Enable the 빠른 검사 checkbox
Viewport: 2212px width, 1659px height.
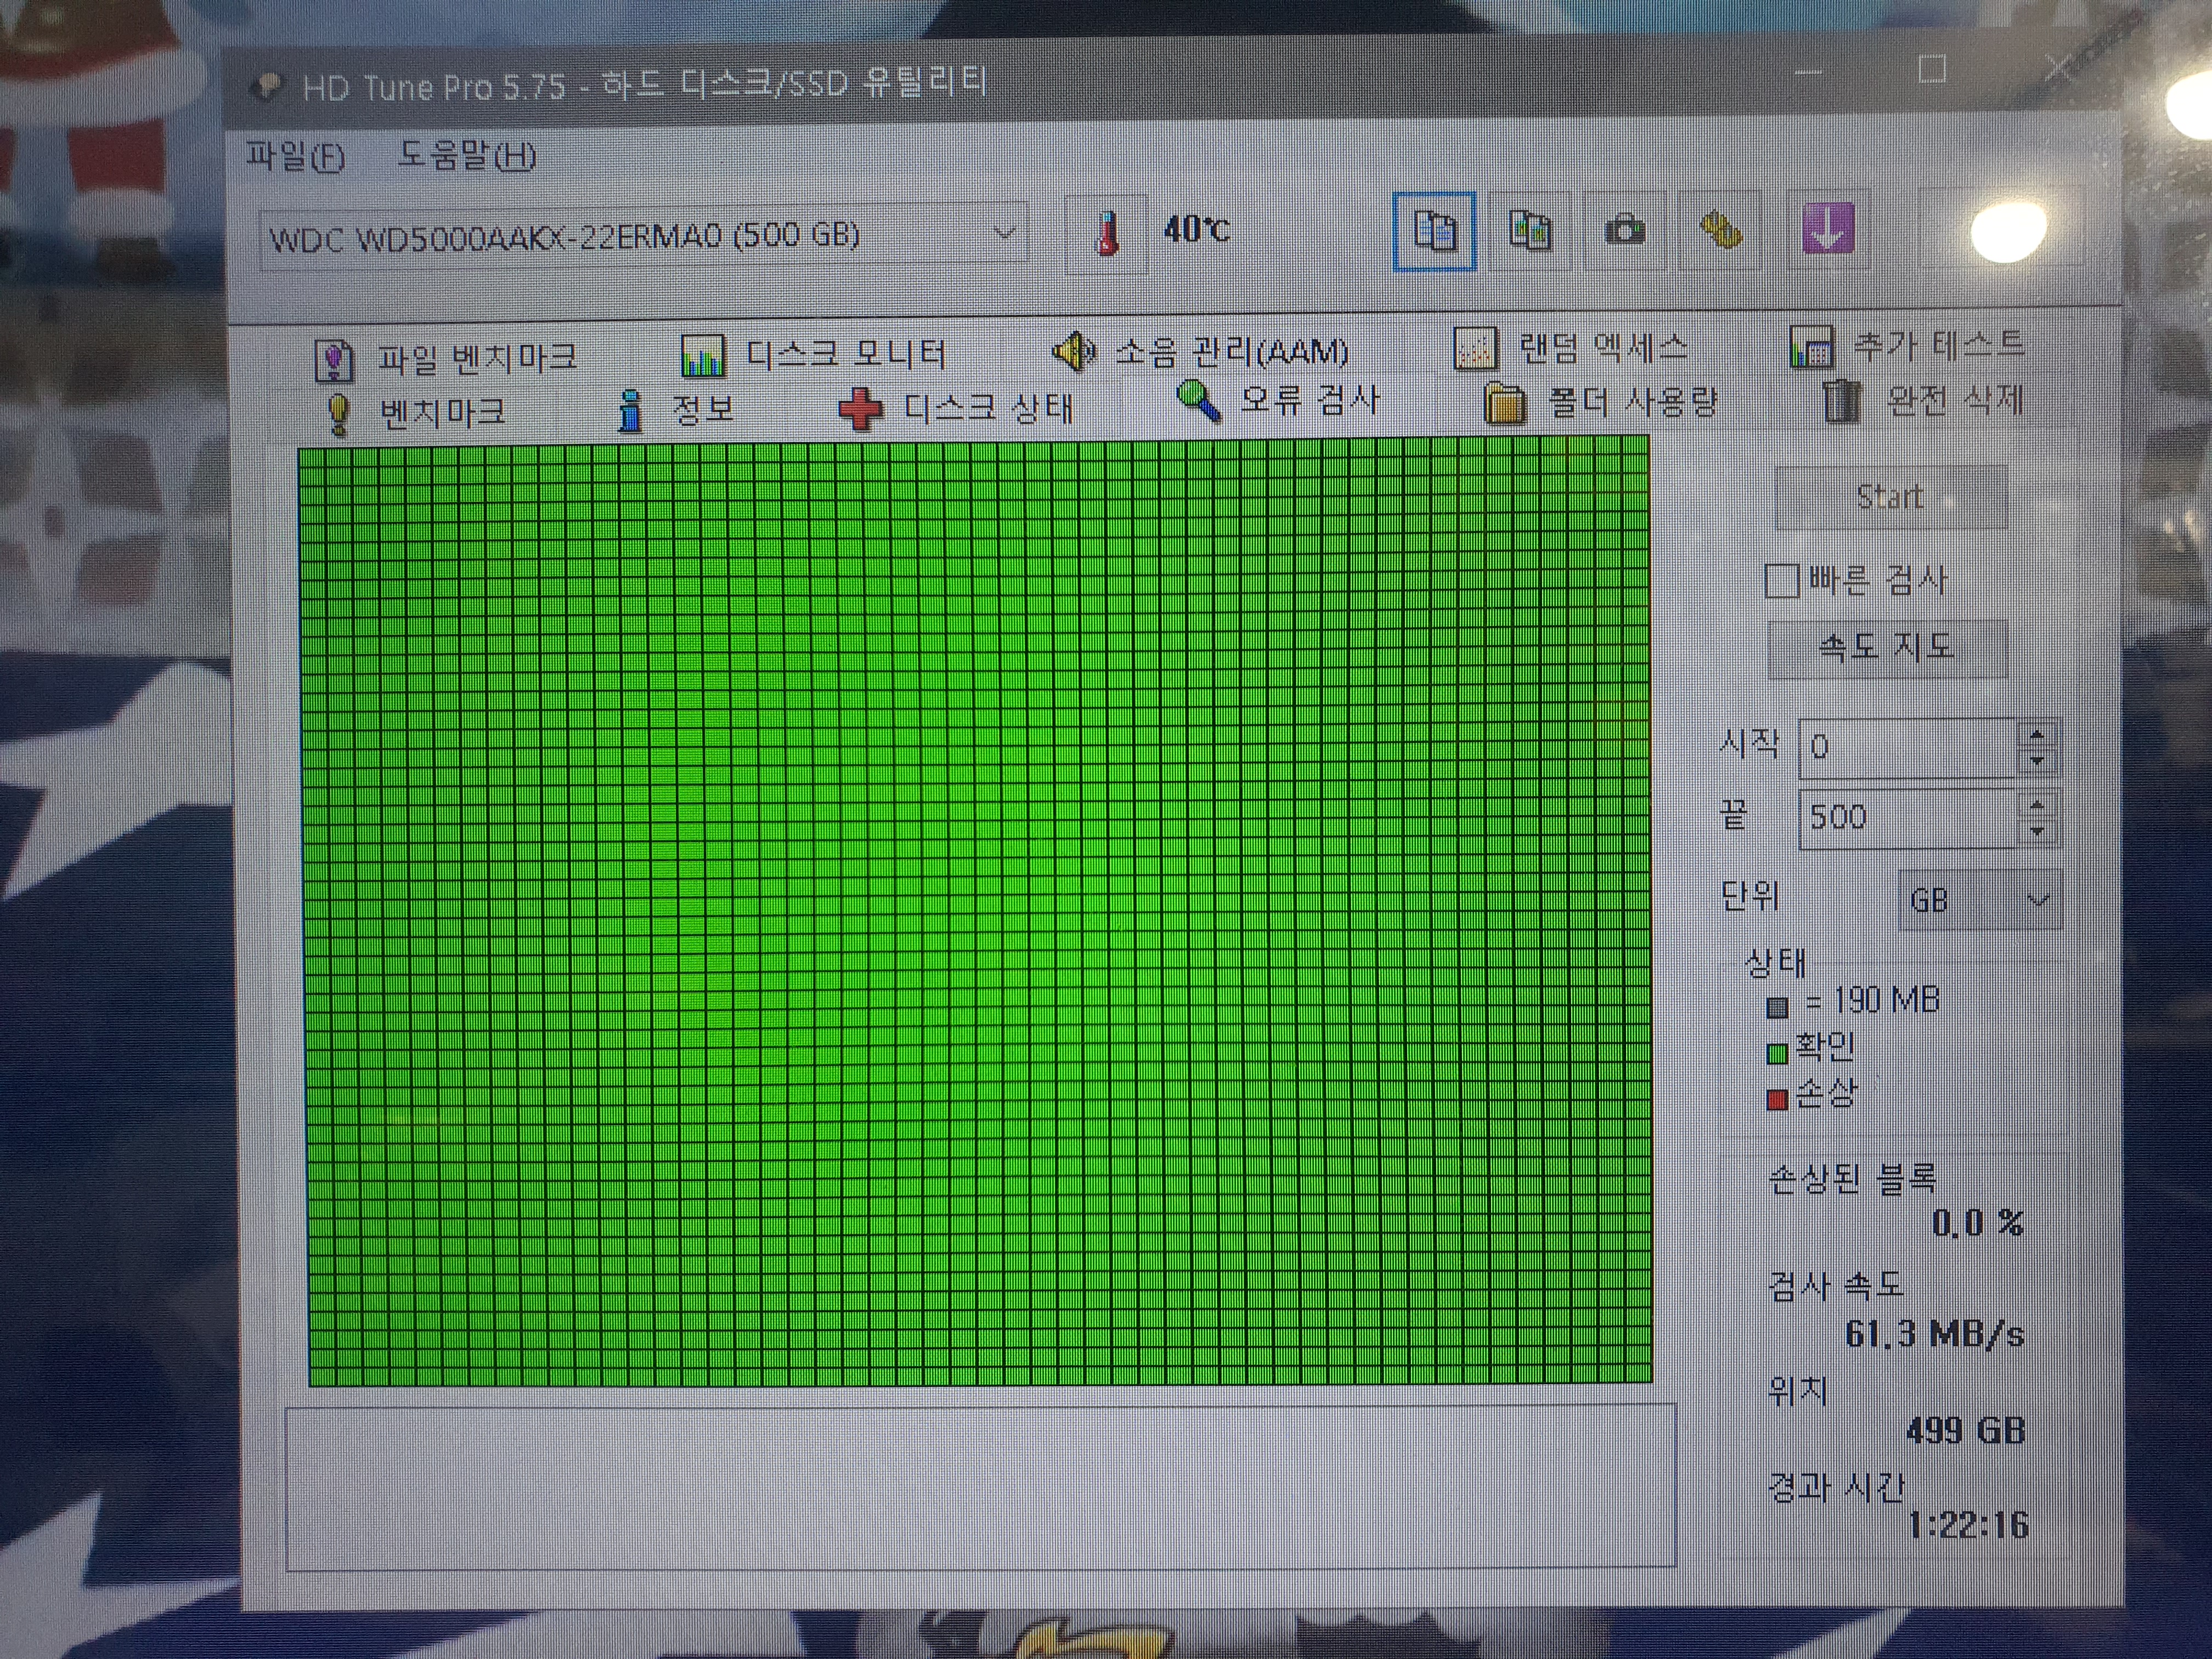(1781, 580)
